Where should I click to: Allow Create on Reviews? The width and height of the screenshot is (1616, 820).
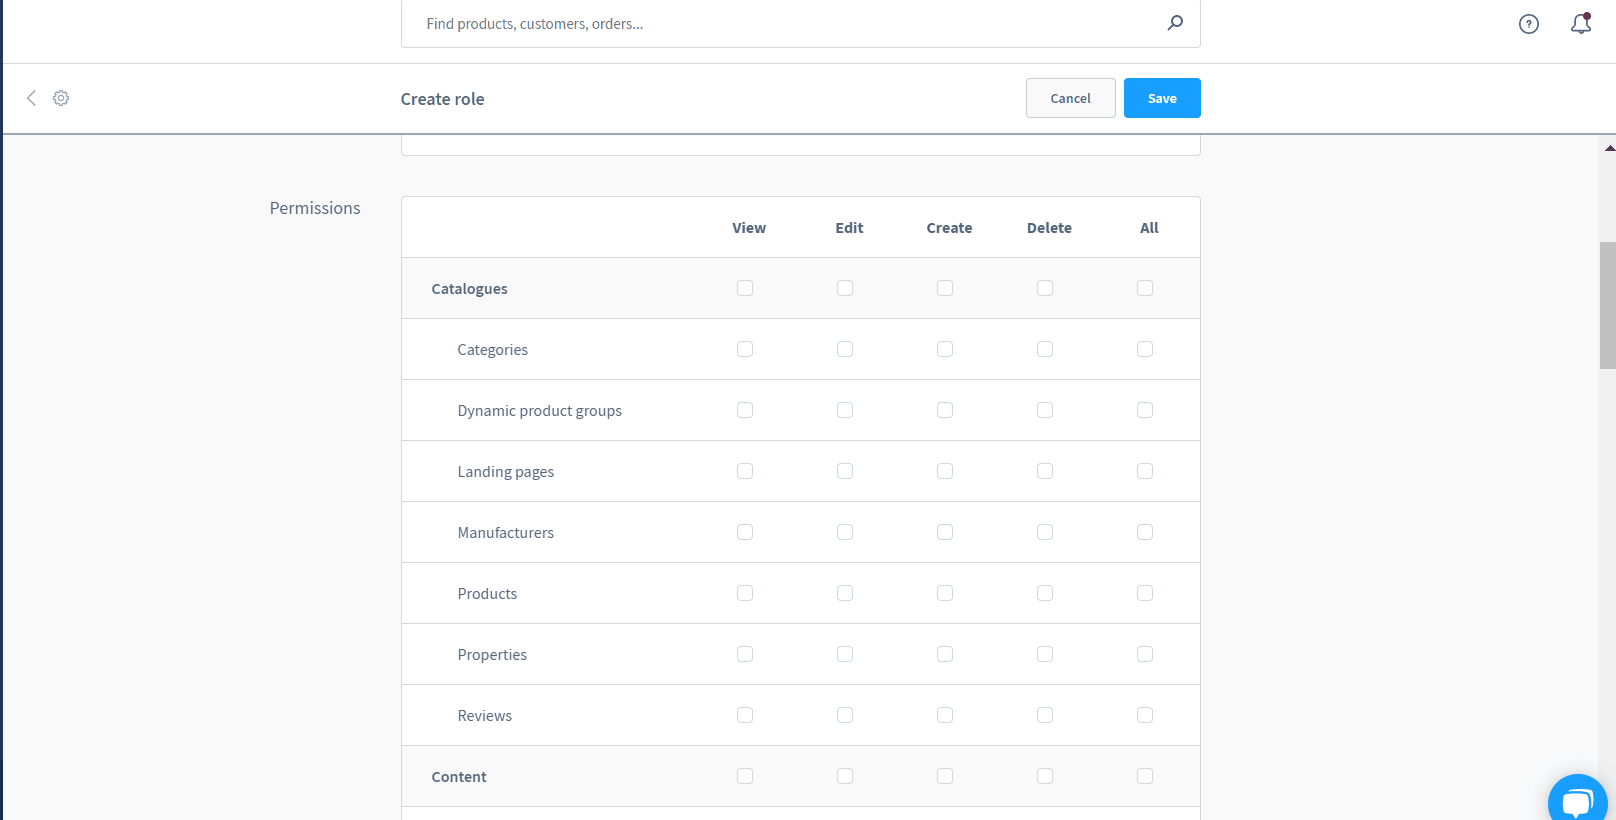click(x=945, y=715)
